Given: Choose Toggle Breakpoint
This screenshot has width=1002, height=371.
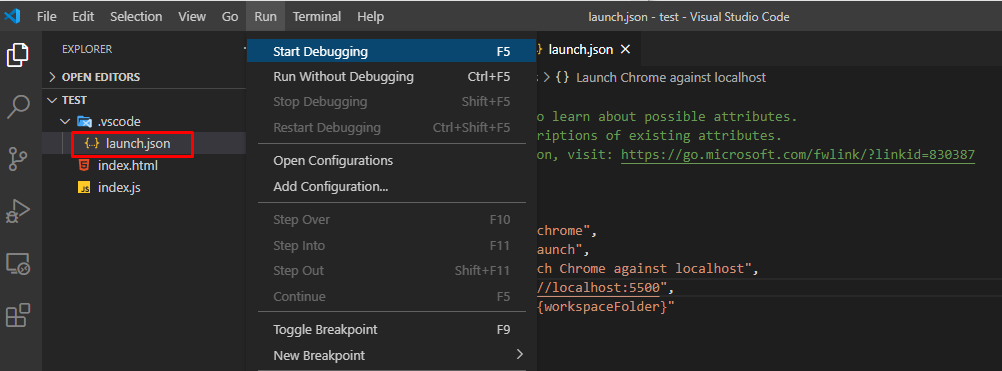Looking at the screenshot, I should pos(392,329).
